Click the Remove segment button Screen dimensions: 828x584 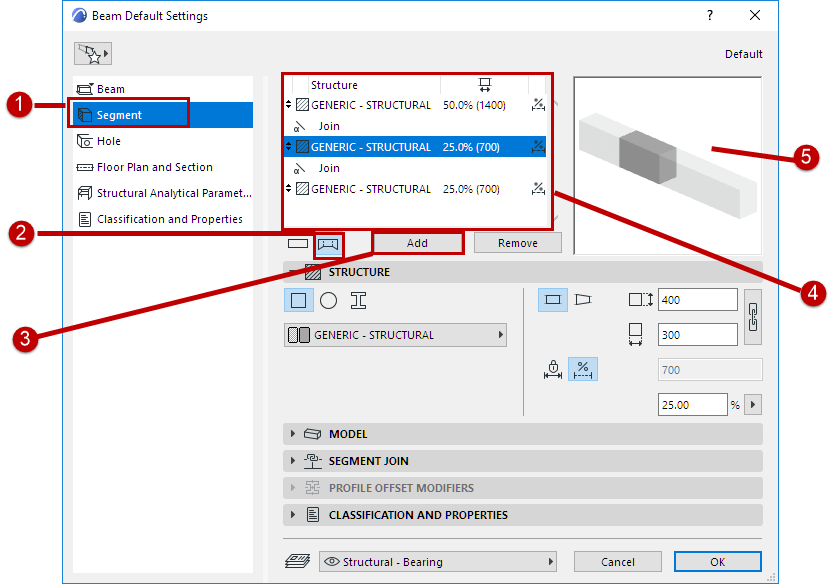pyautogui.click(x=518, y=243)
